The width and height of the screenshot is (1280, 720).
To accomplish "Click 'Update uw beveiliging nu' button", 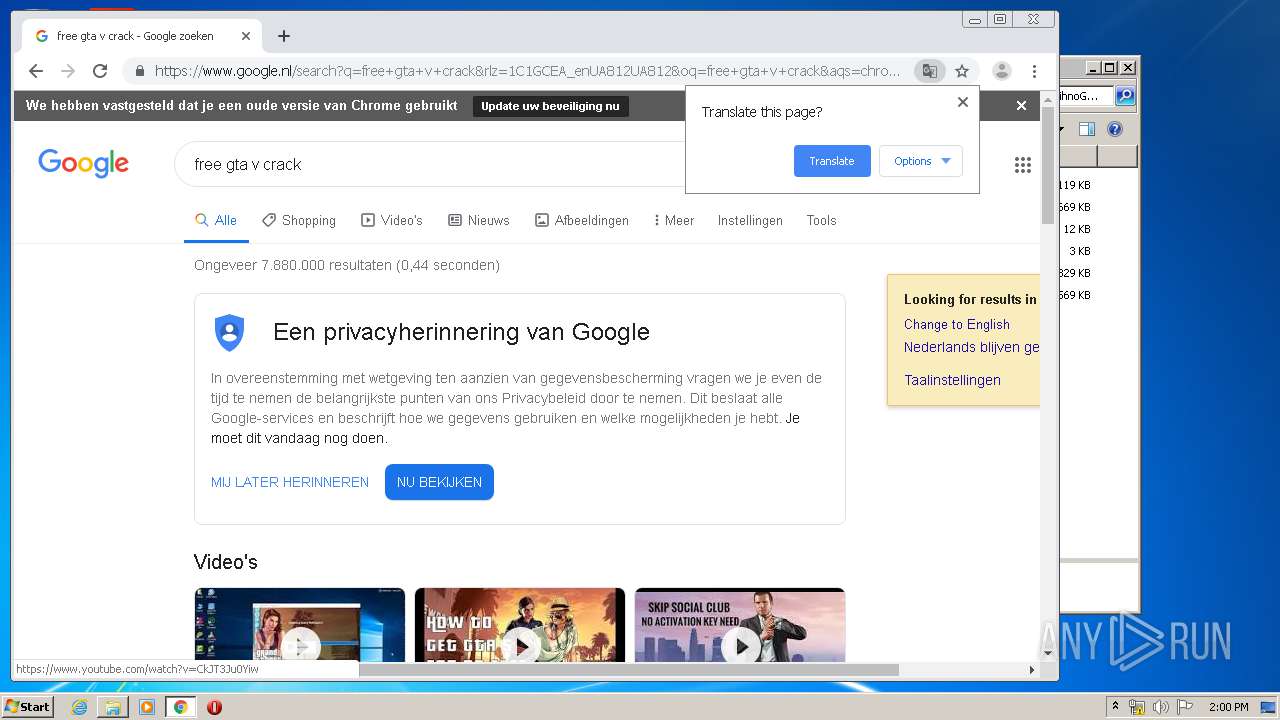I will tap(550, 106).
